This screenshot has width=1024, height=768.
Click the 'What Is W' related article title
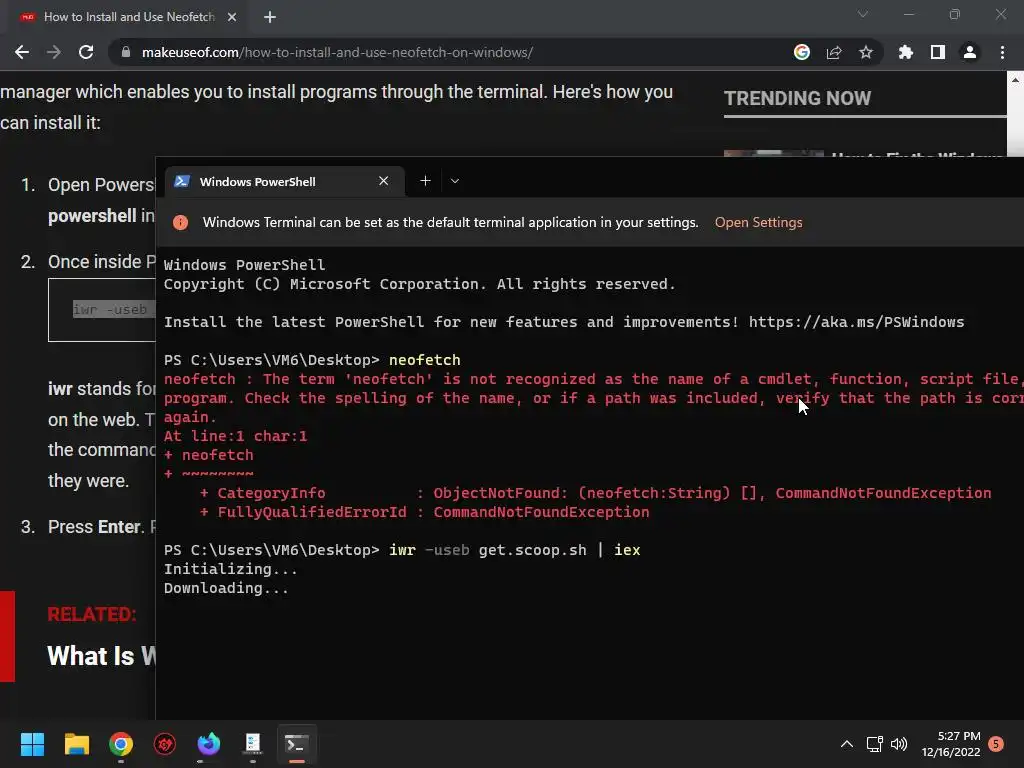(x=101, y=656)
